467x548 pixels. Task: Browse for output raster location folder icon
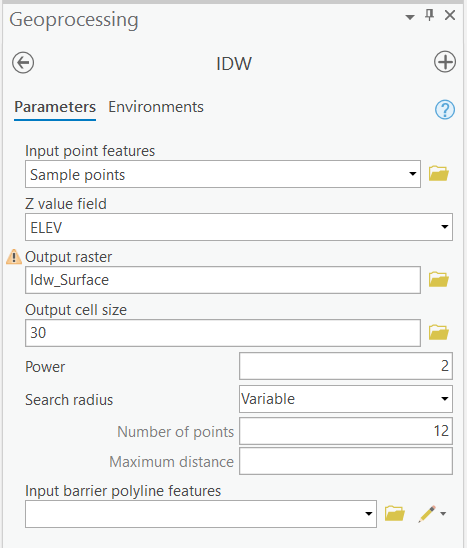(x=439, y=280)
